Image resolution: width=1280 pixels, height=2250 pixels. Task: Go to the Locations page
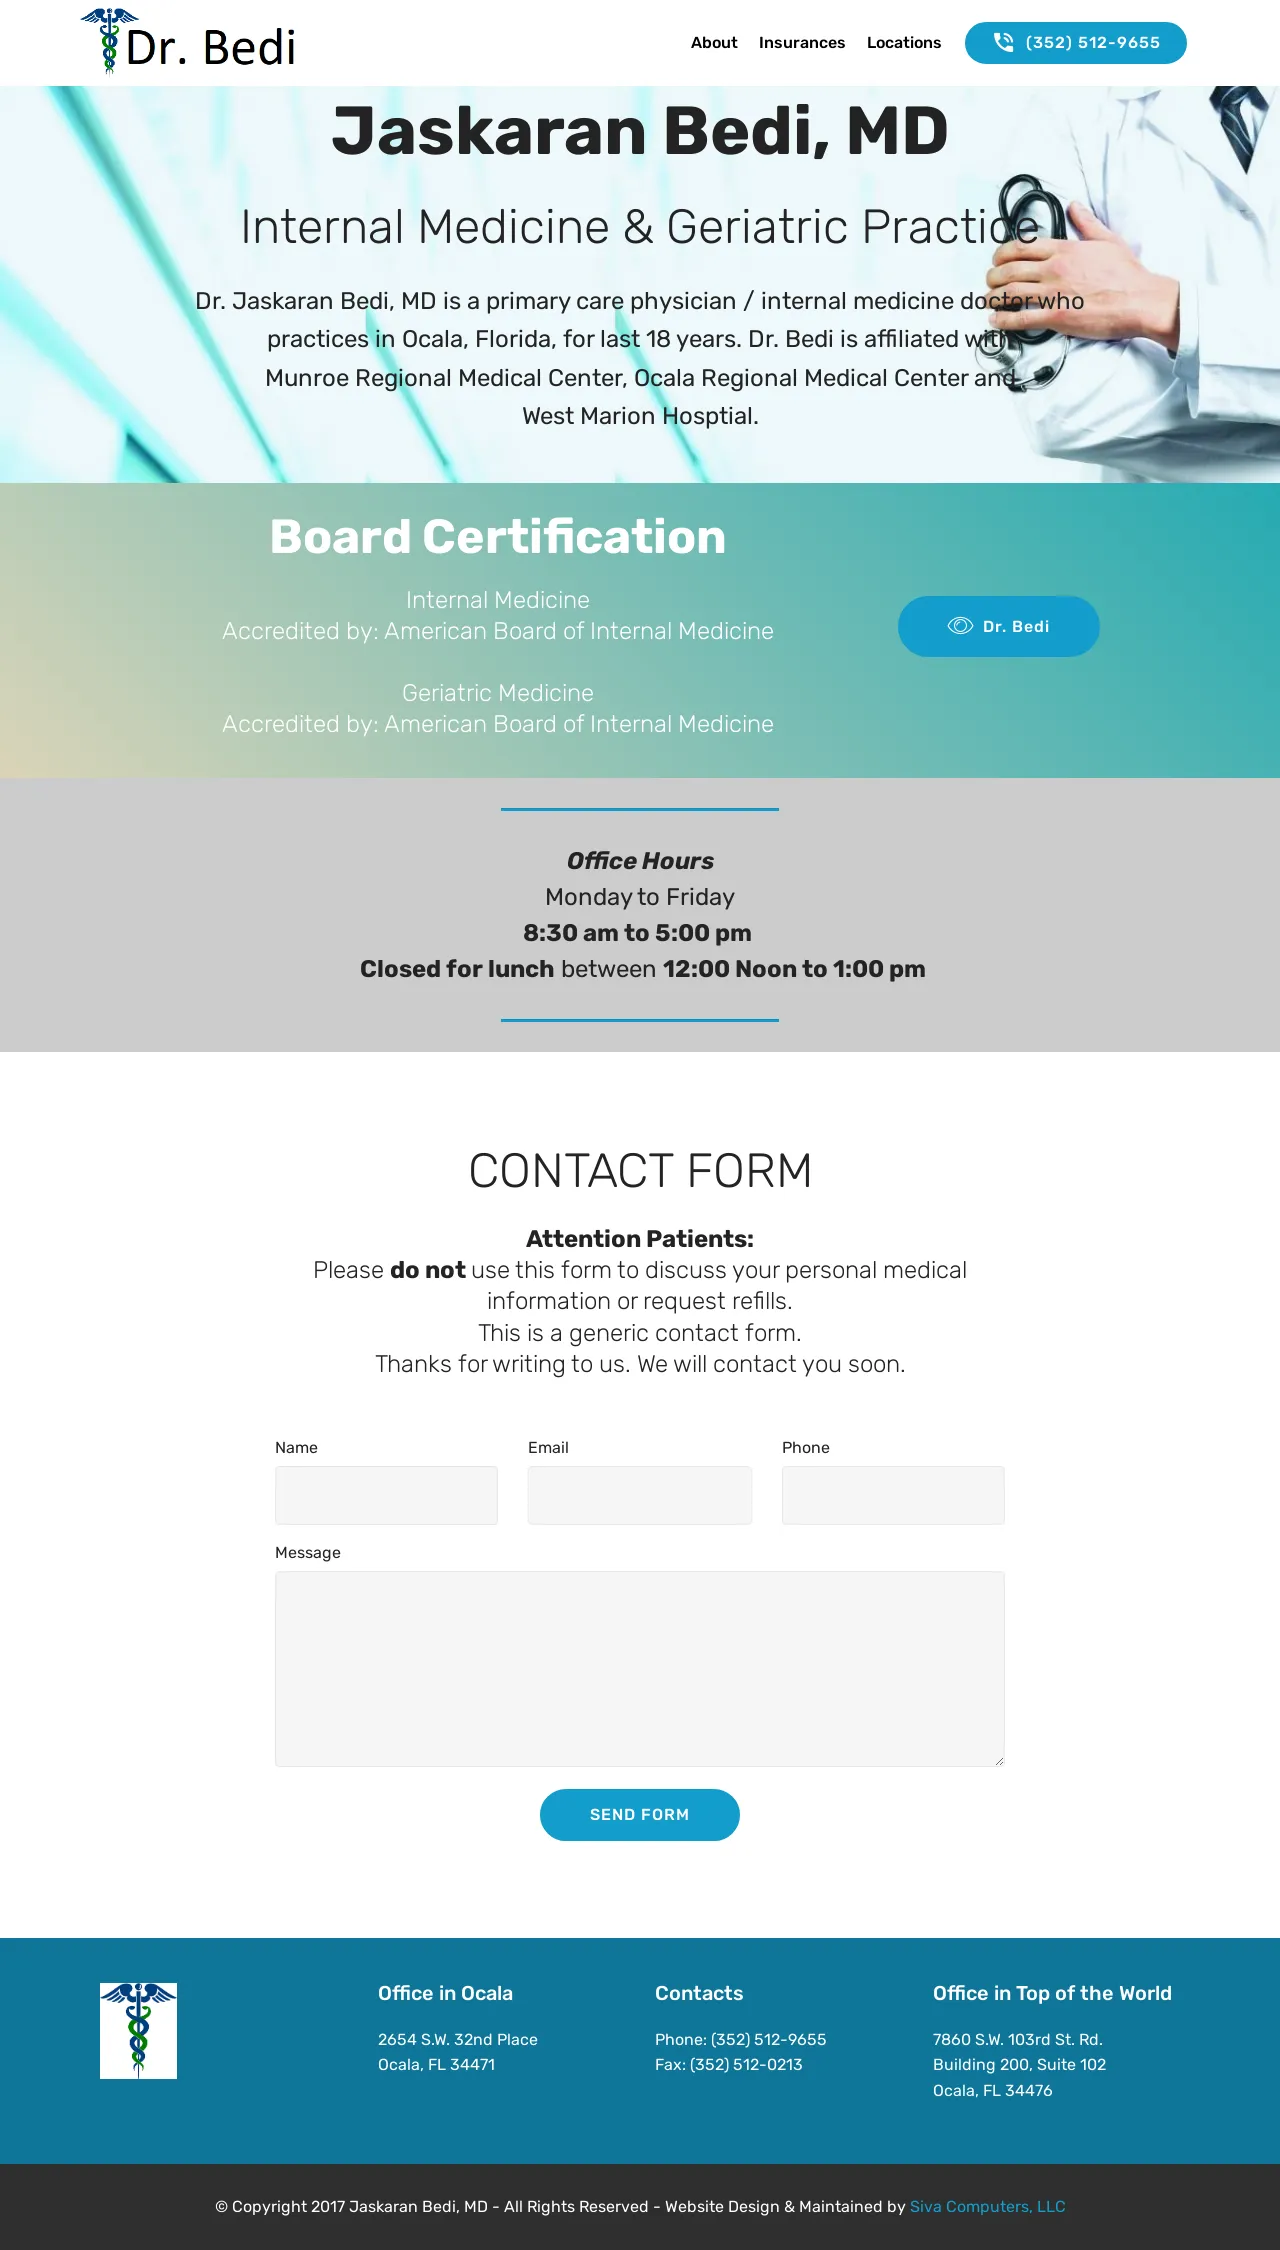[904, 43]
